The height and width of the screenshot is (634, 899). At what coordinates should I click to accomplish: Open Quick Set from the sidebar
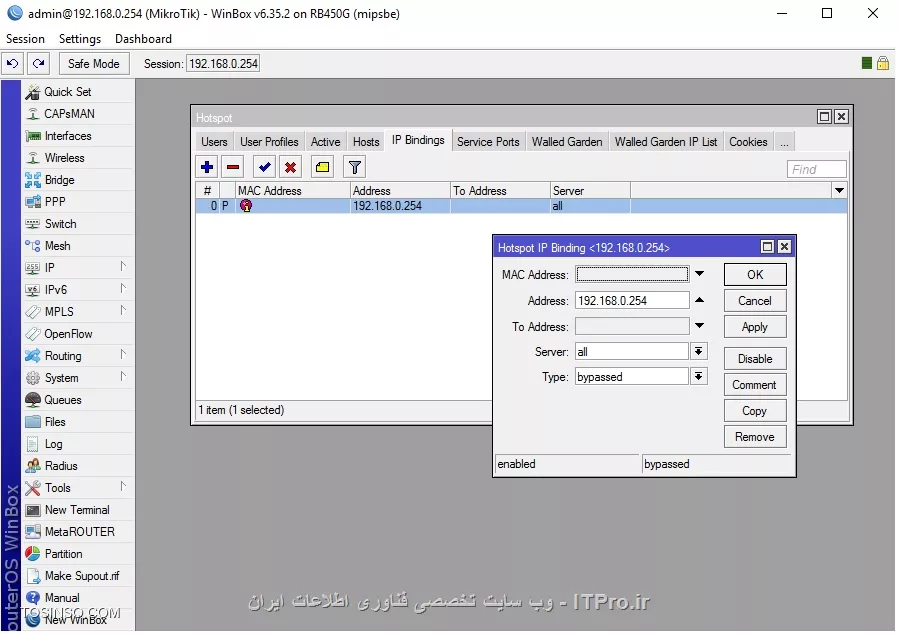(x=77, y=92)
